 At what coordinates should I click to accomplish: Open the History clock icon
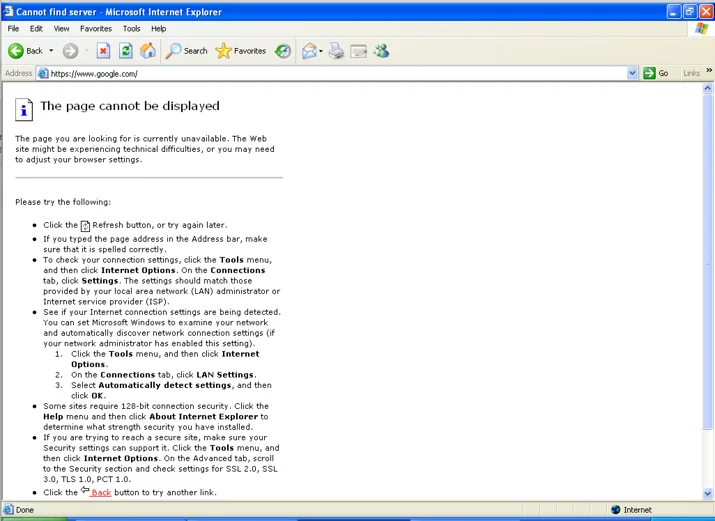point(283,51)
